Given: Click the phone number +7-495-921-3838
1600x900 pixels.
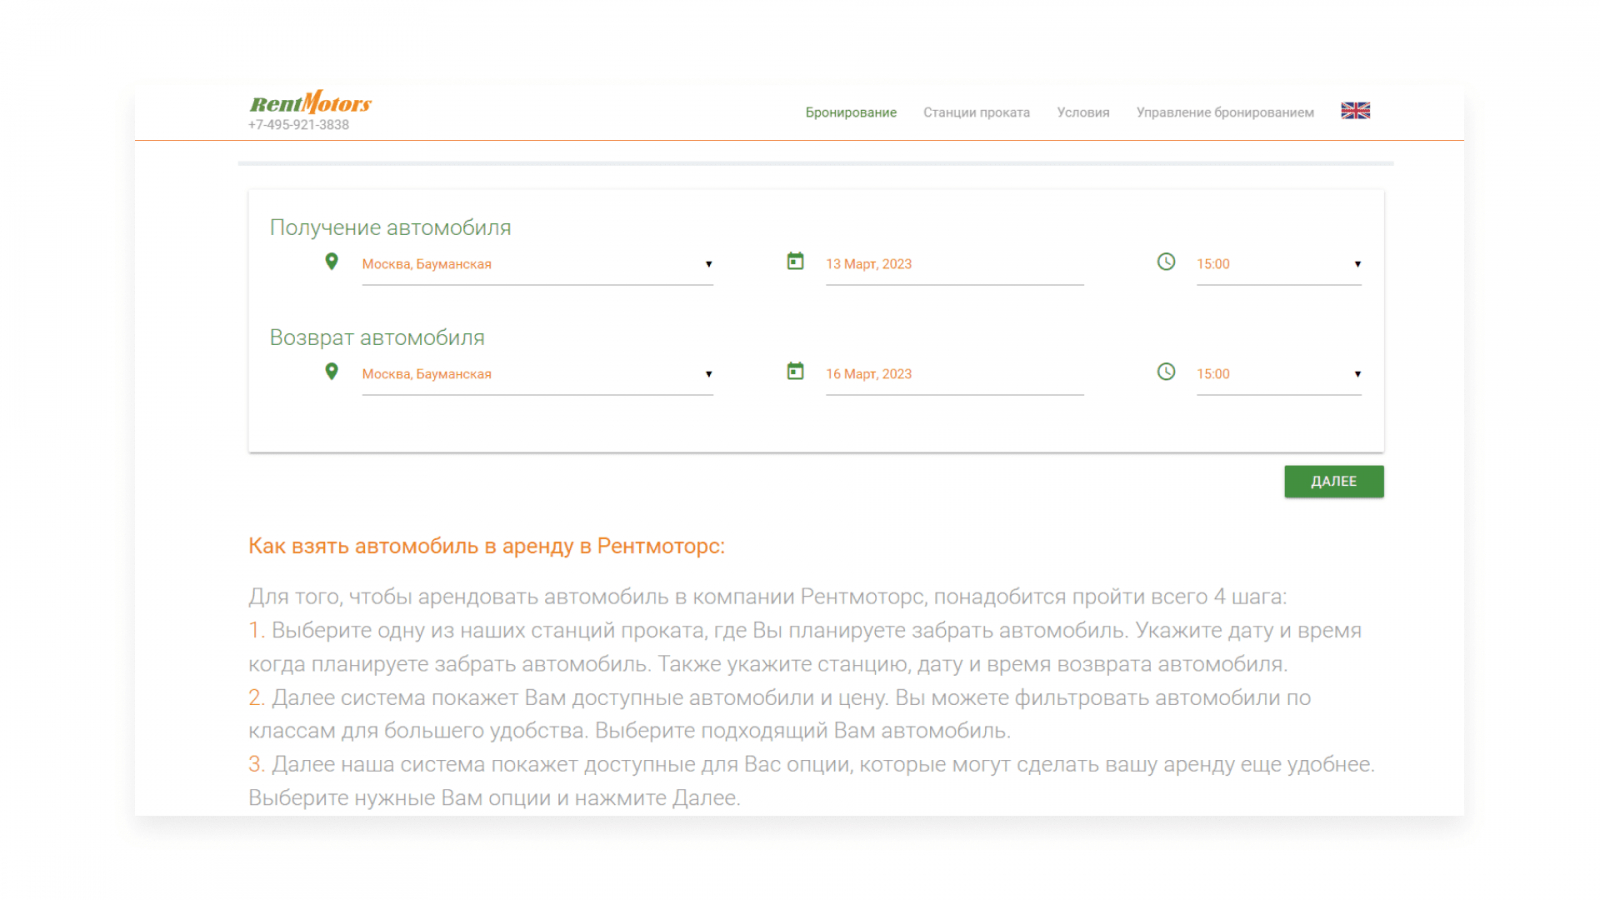Looking at the screenshot, I should 299,125.
